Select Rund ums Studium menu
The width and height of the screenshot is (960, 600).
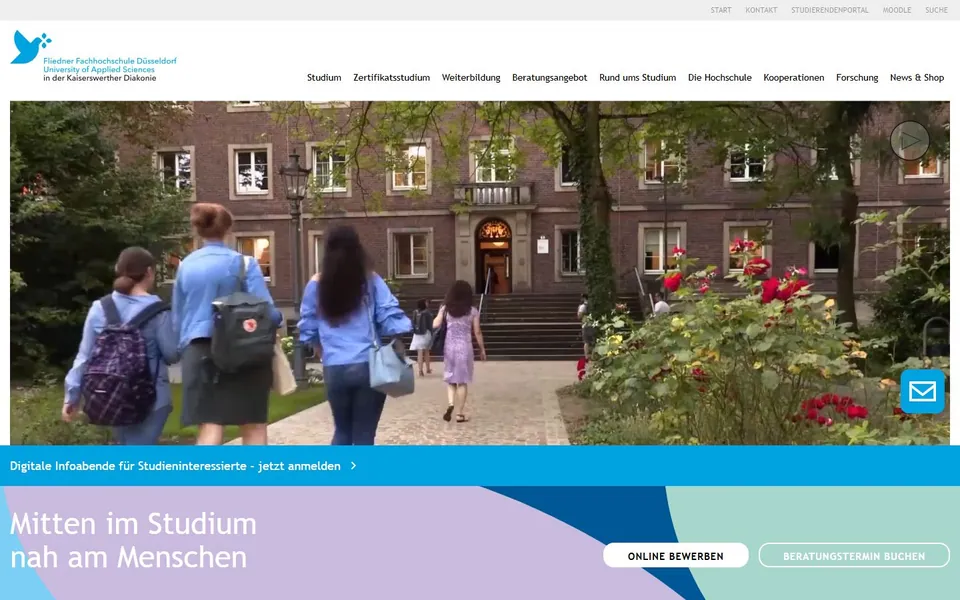[x=637, y=78]
